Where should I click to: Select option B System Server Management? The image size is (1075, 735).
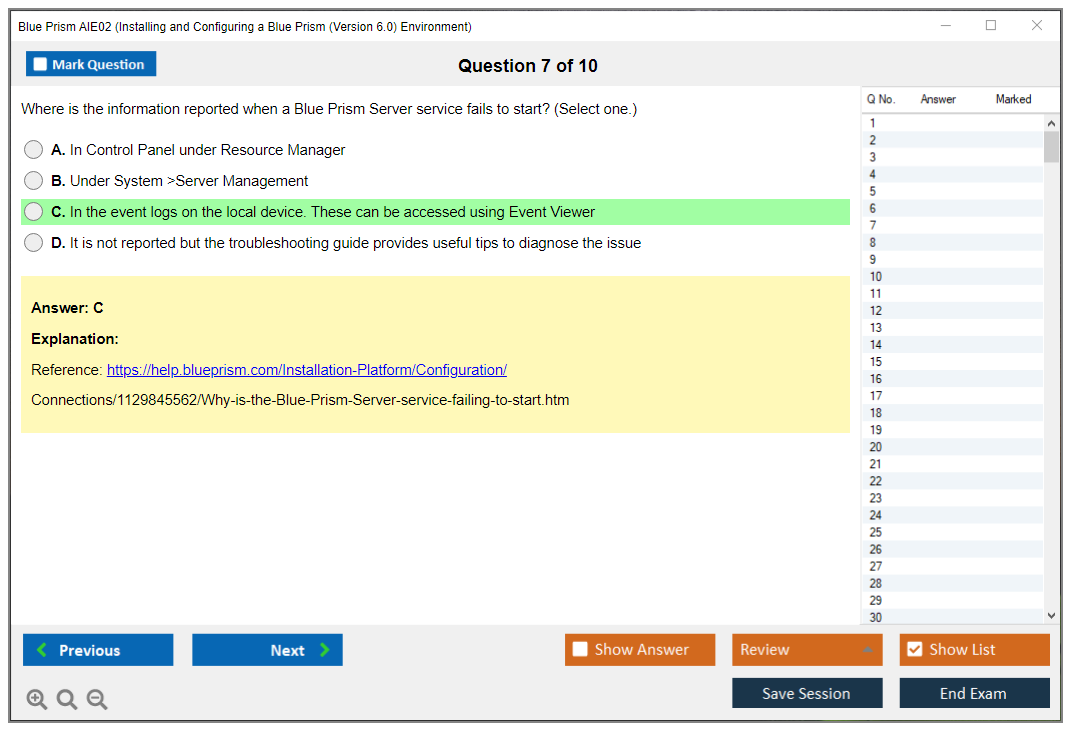[x=34, y=181]
